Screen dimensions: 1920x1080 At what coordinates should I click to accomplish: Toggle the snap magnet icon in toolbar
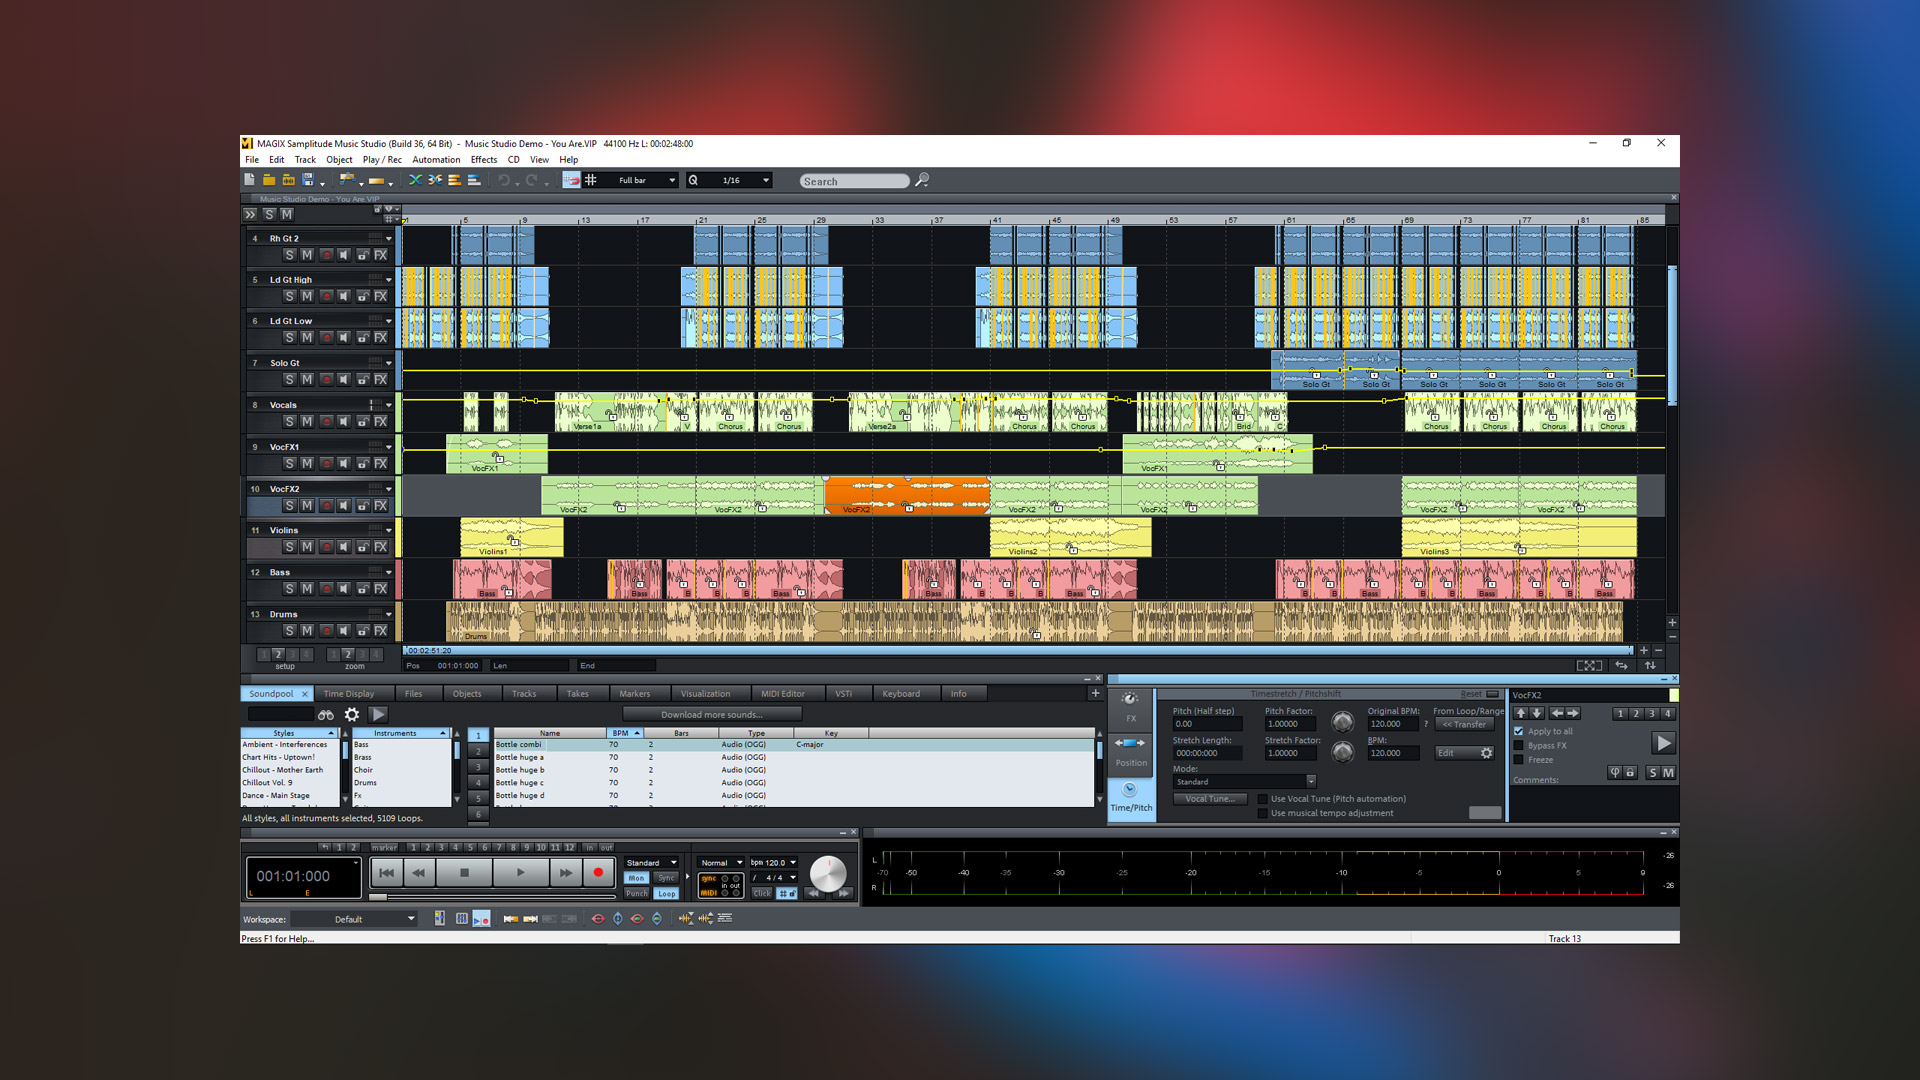tap(570, 181)
